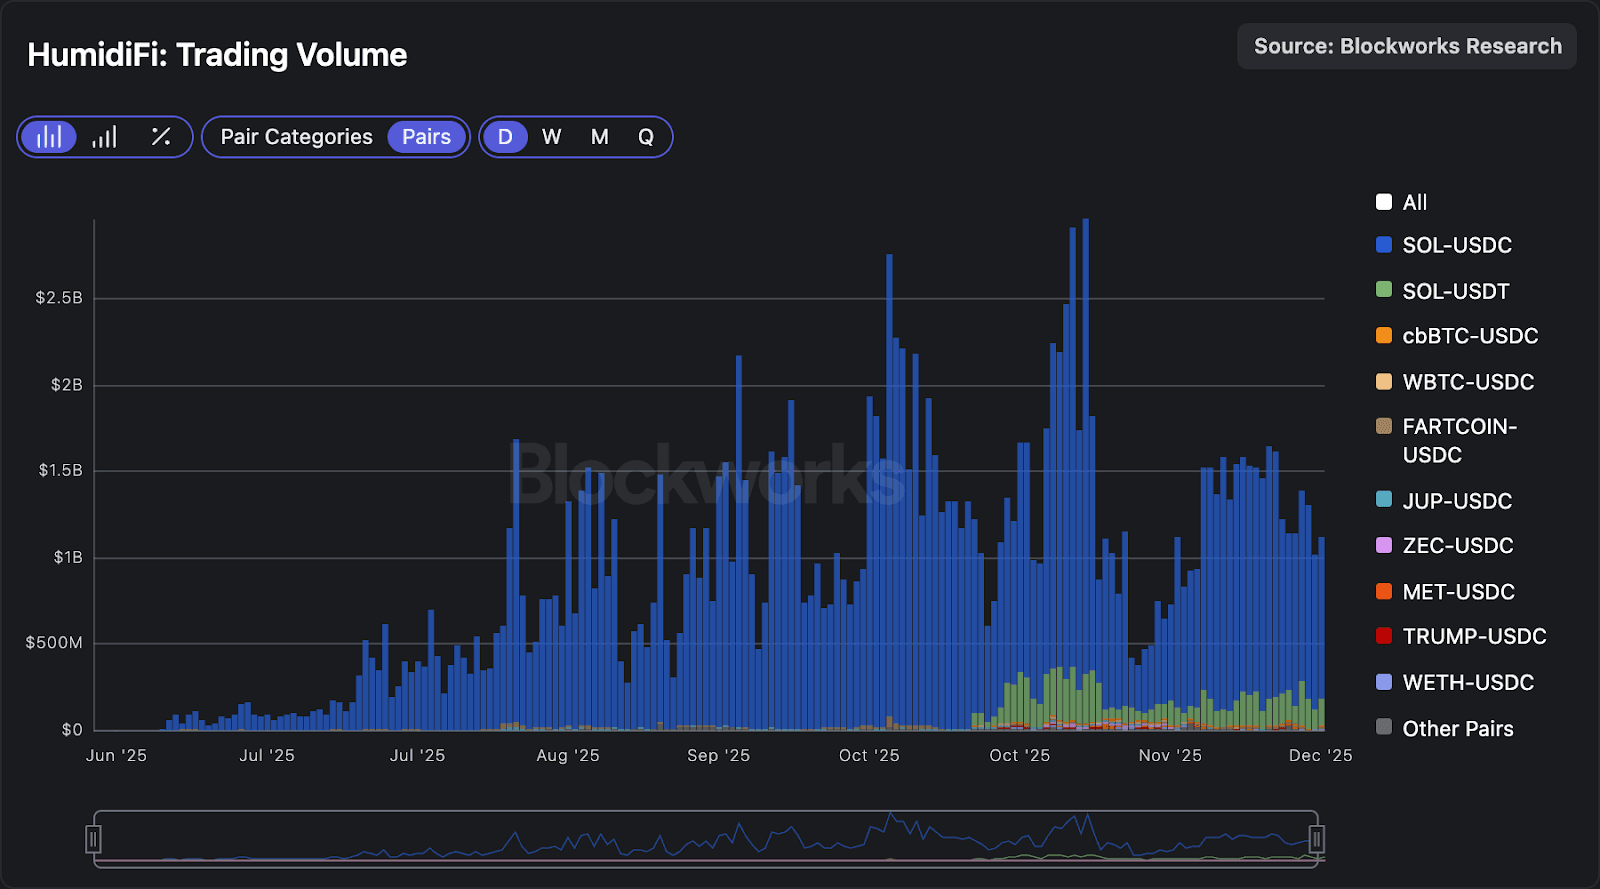Hide the SOL-USDT series
1600x889 pixels.
(x=1455, y=291)
